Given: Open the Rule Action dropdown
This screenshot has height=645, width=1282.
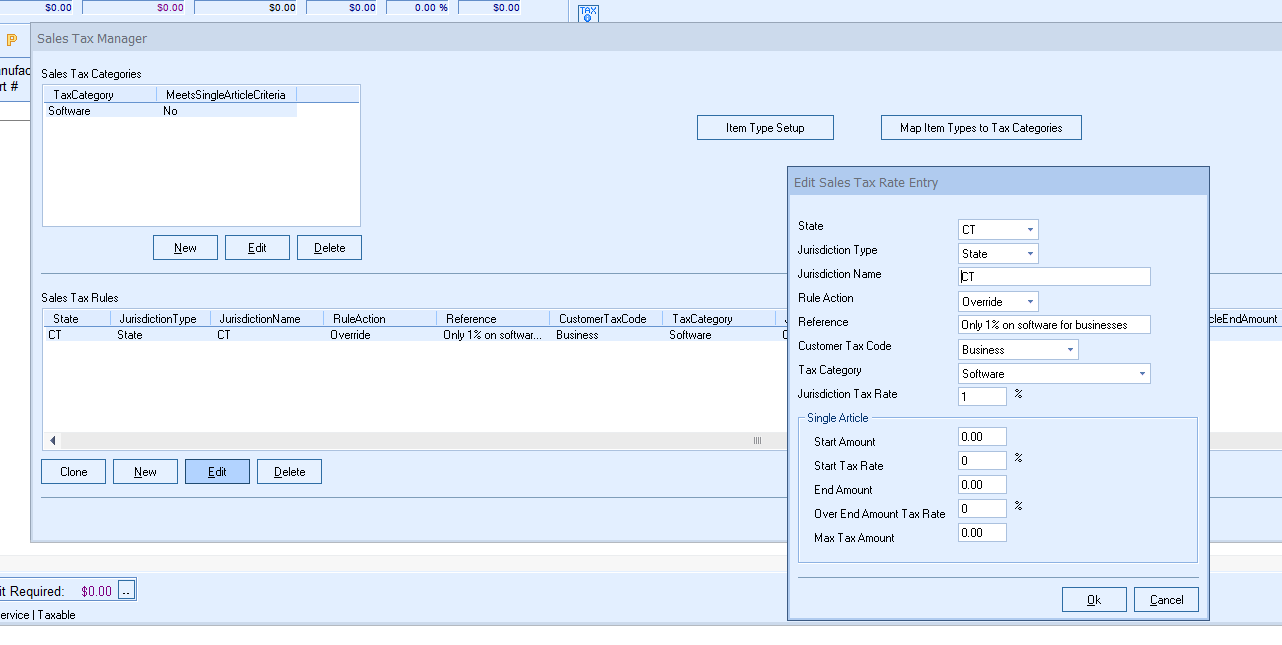Looking at the screenshot, I should 1030,302.
